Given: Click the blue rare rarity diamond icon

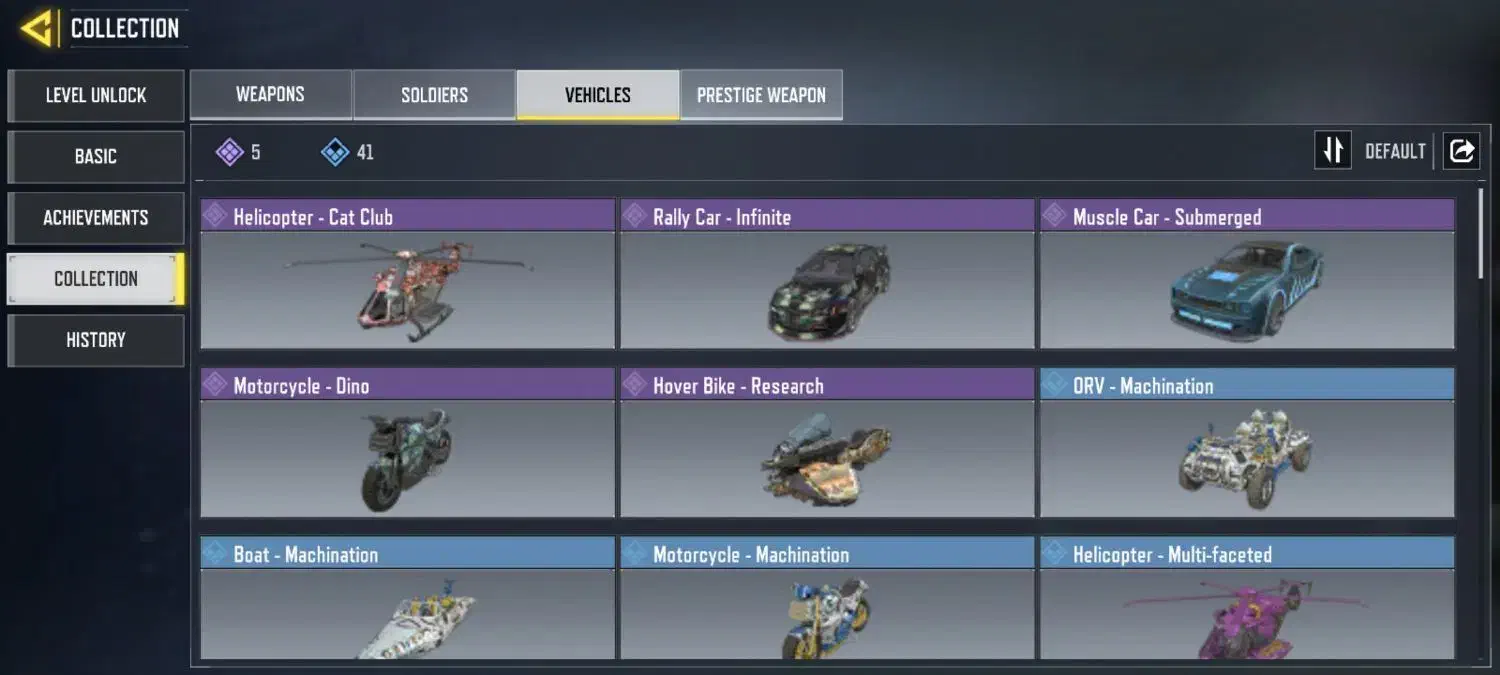Looking at the screenshot, I should 335,152.
